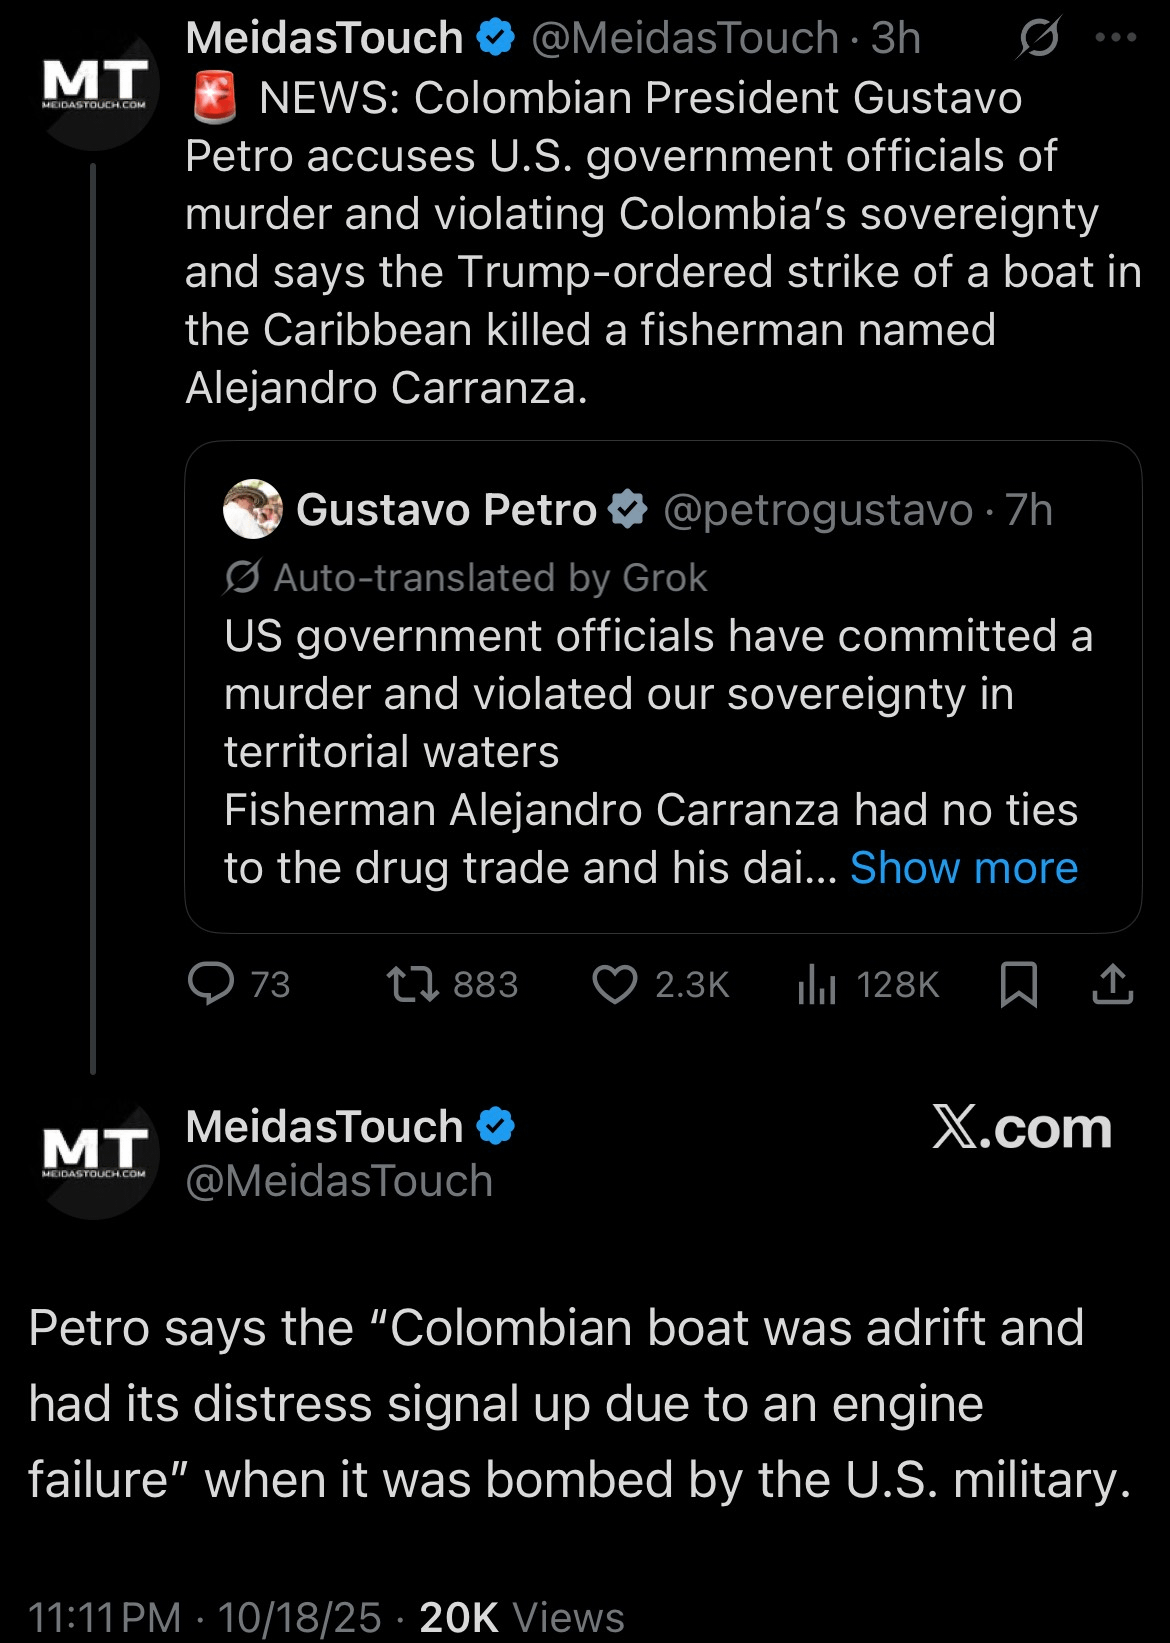Tap the X.com logo
1170x1643 pixels.
(x=1021, y=1128)
